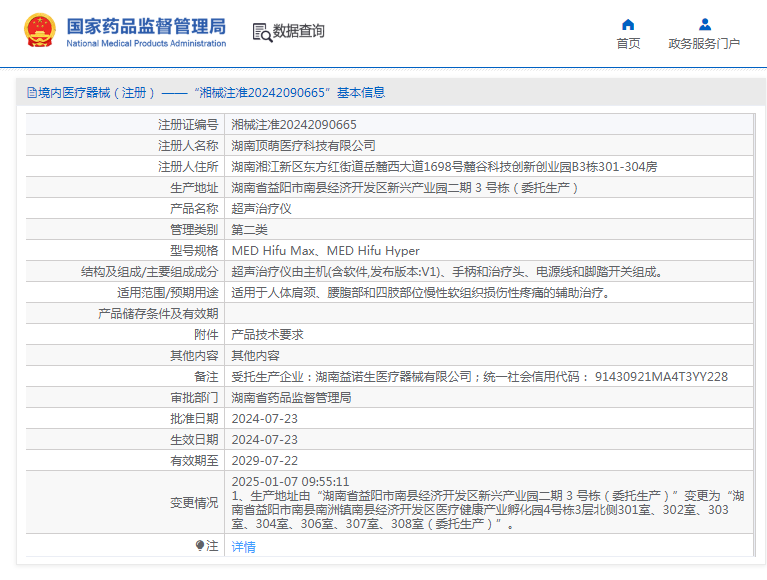Open the 政务服务门户 navigation text link
Viewport: 767px width, 580px height.
coord(704,44)
